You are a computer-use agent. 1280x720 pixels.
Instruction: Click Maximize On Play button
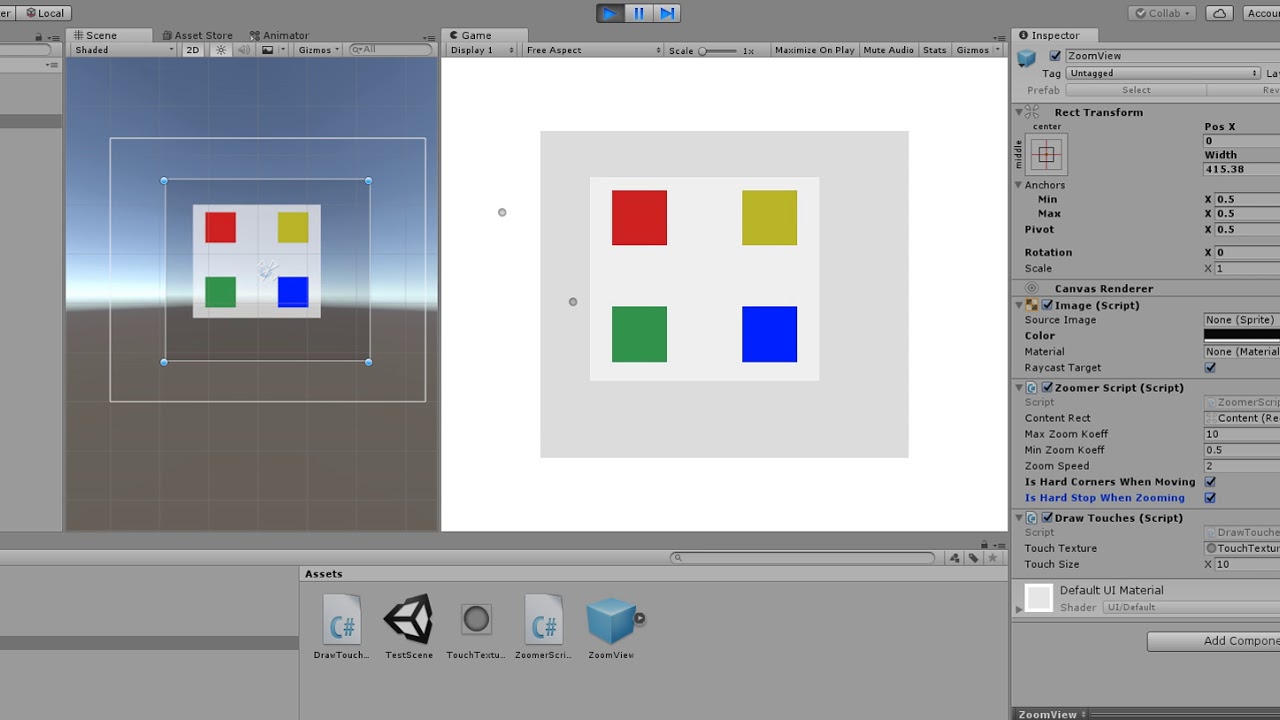(814, 50)
